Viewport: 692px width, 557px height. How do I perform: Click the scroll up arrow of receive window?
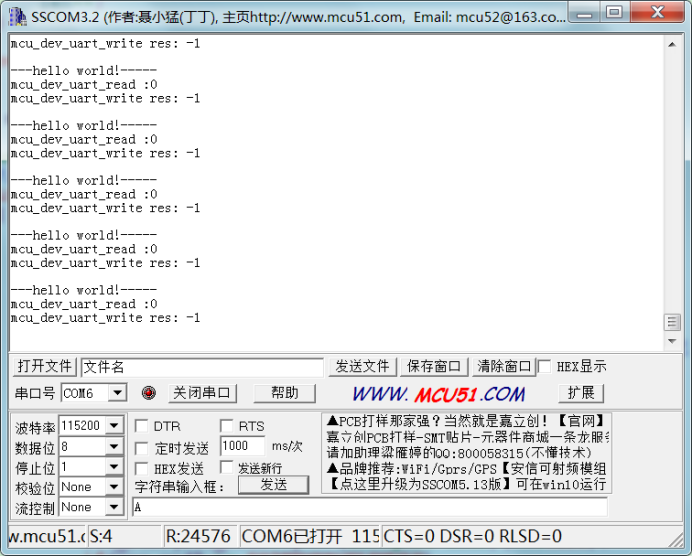[x=672, y=44]
